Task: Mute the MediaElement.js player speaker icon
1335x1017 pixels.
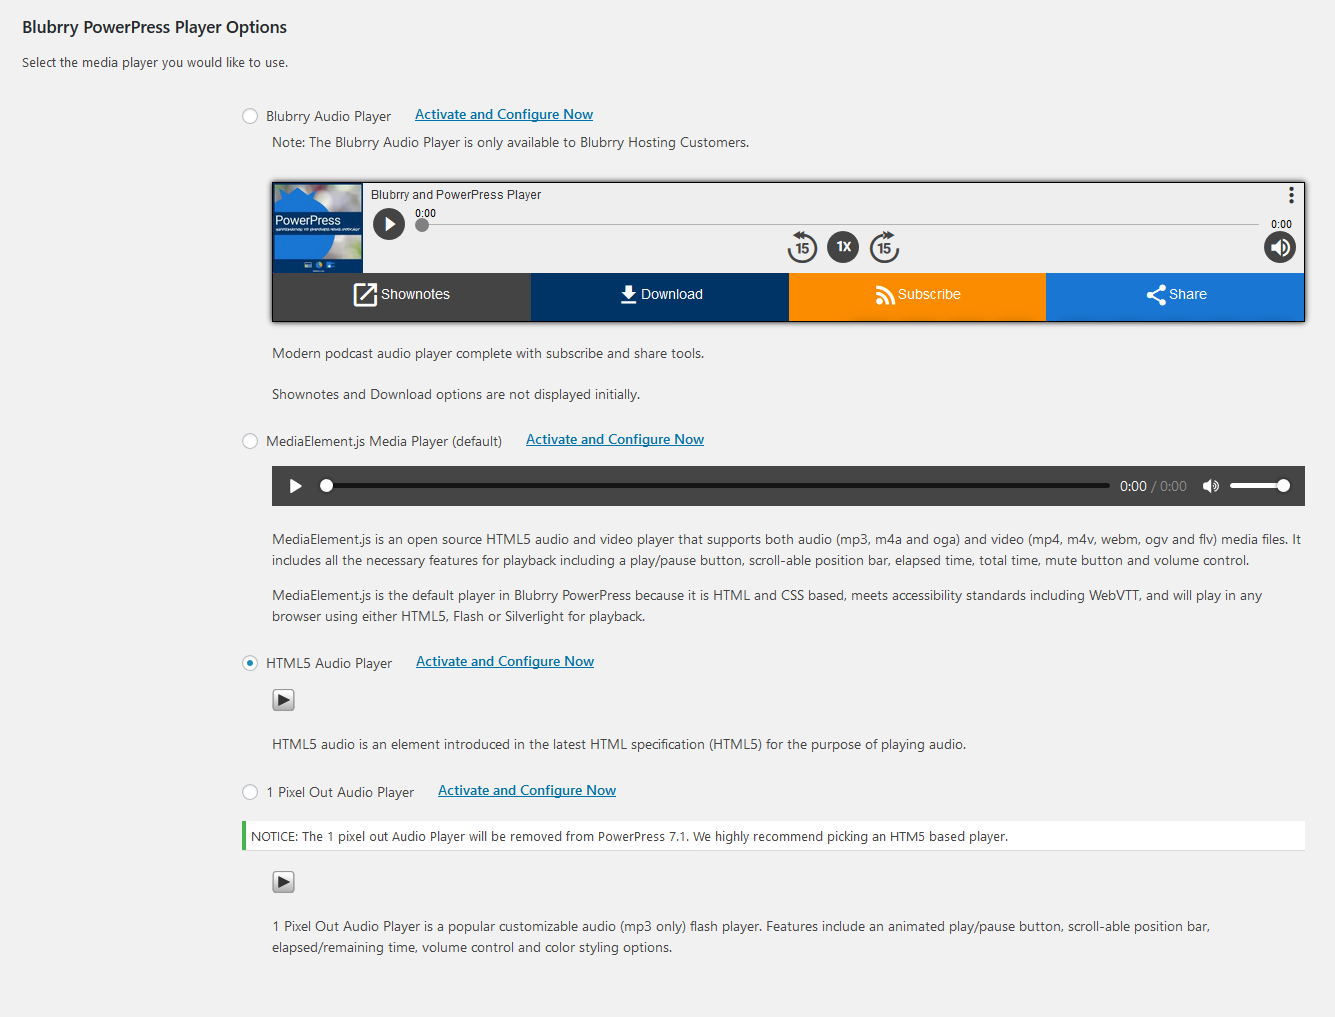Action: (1210, 486)
